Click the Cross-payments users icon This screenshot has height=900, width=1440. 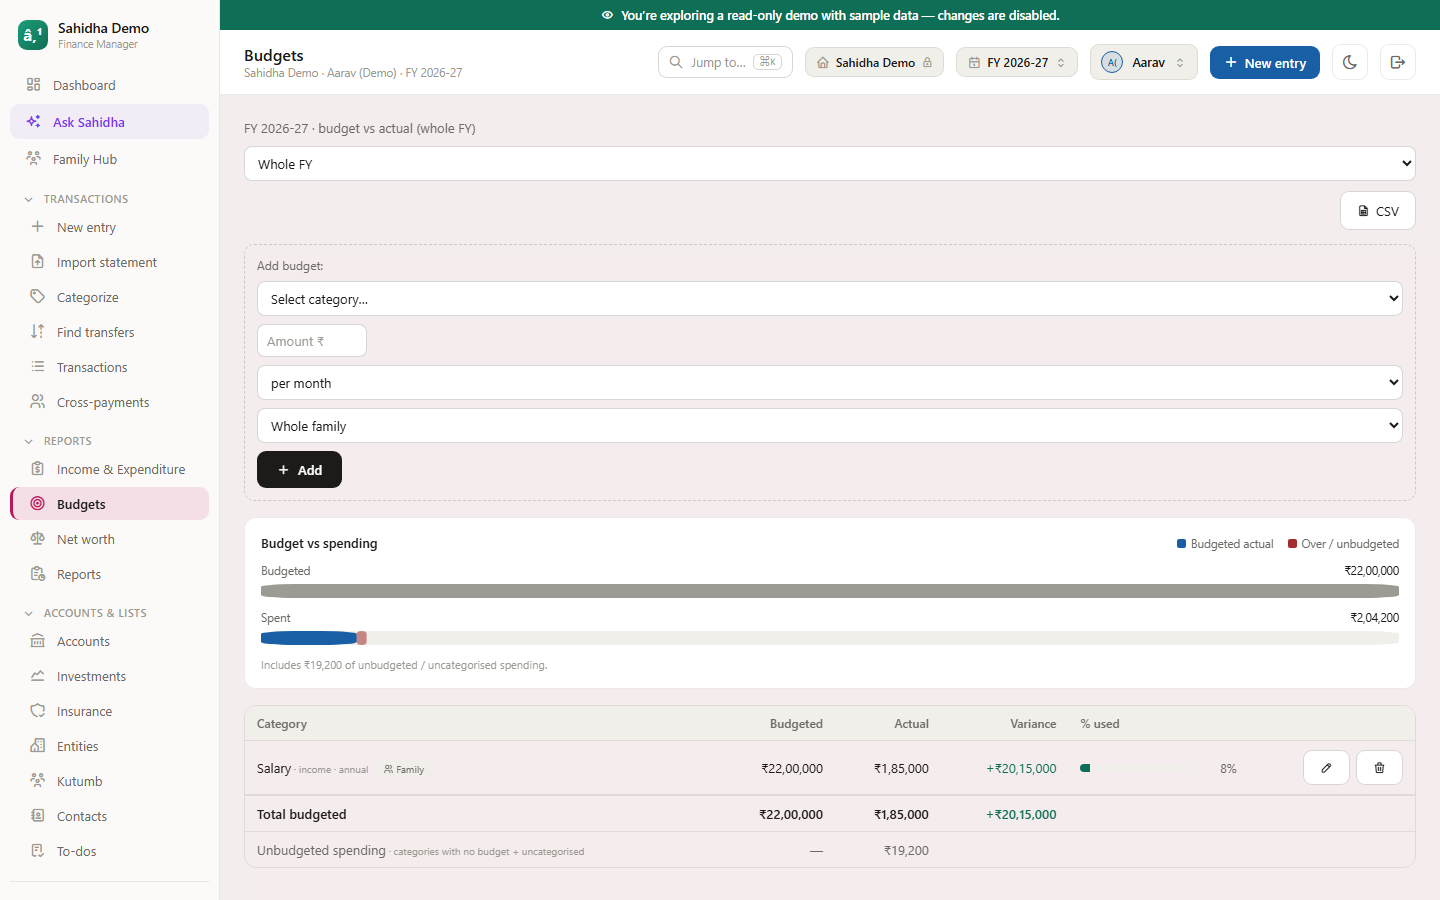(38, 402)
